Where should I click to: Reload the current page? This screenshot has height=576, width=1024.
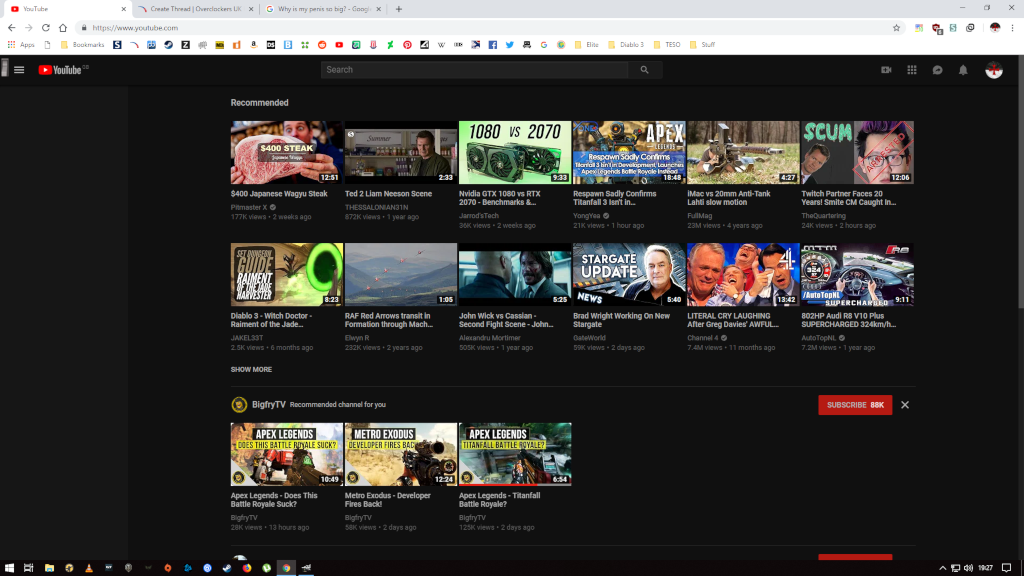[46, 27]
